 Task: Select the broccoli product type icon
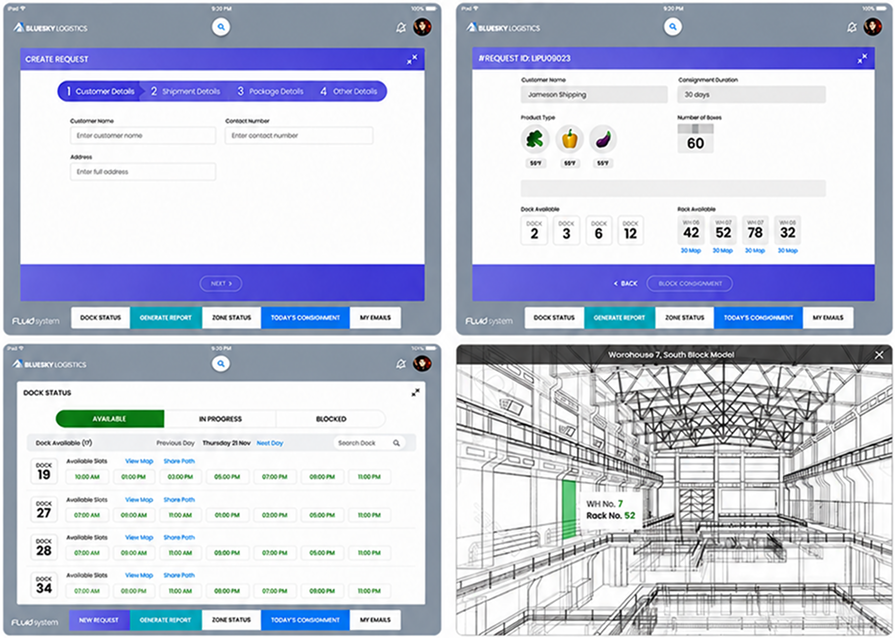(535, 139)
